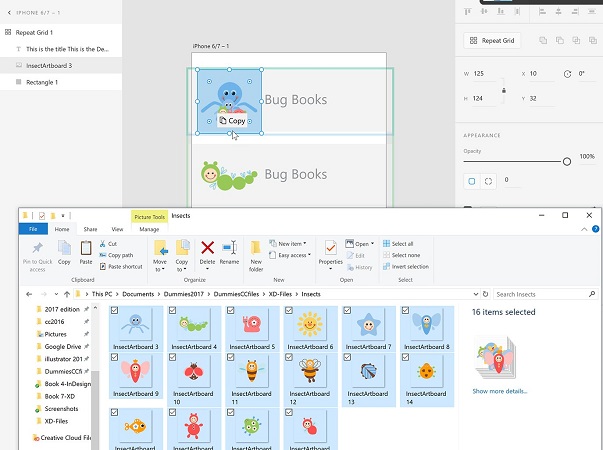Open the Copy to dropdown
This screenshot has width=603, height=450.
pos(182,254)
